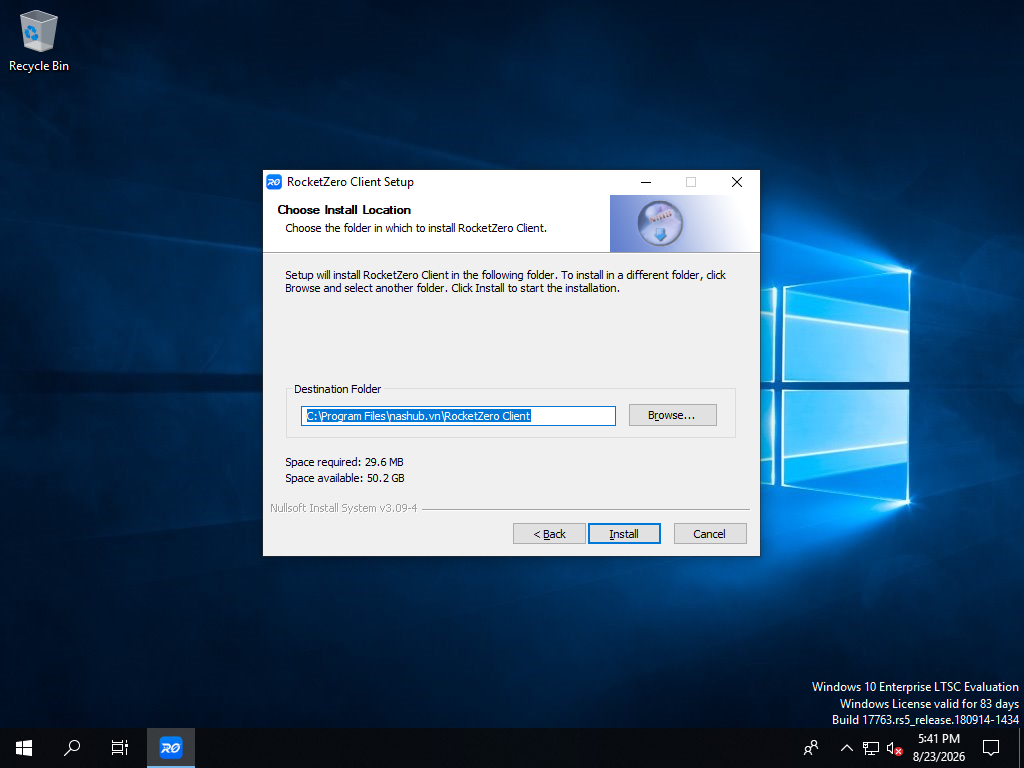This screenshot has height=768, width=1024.
Task: Click the 'Choose Install Location' heading
Action: 344,210
